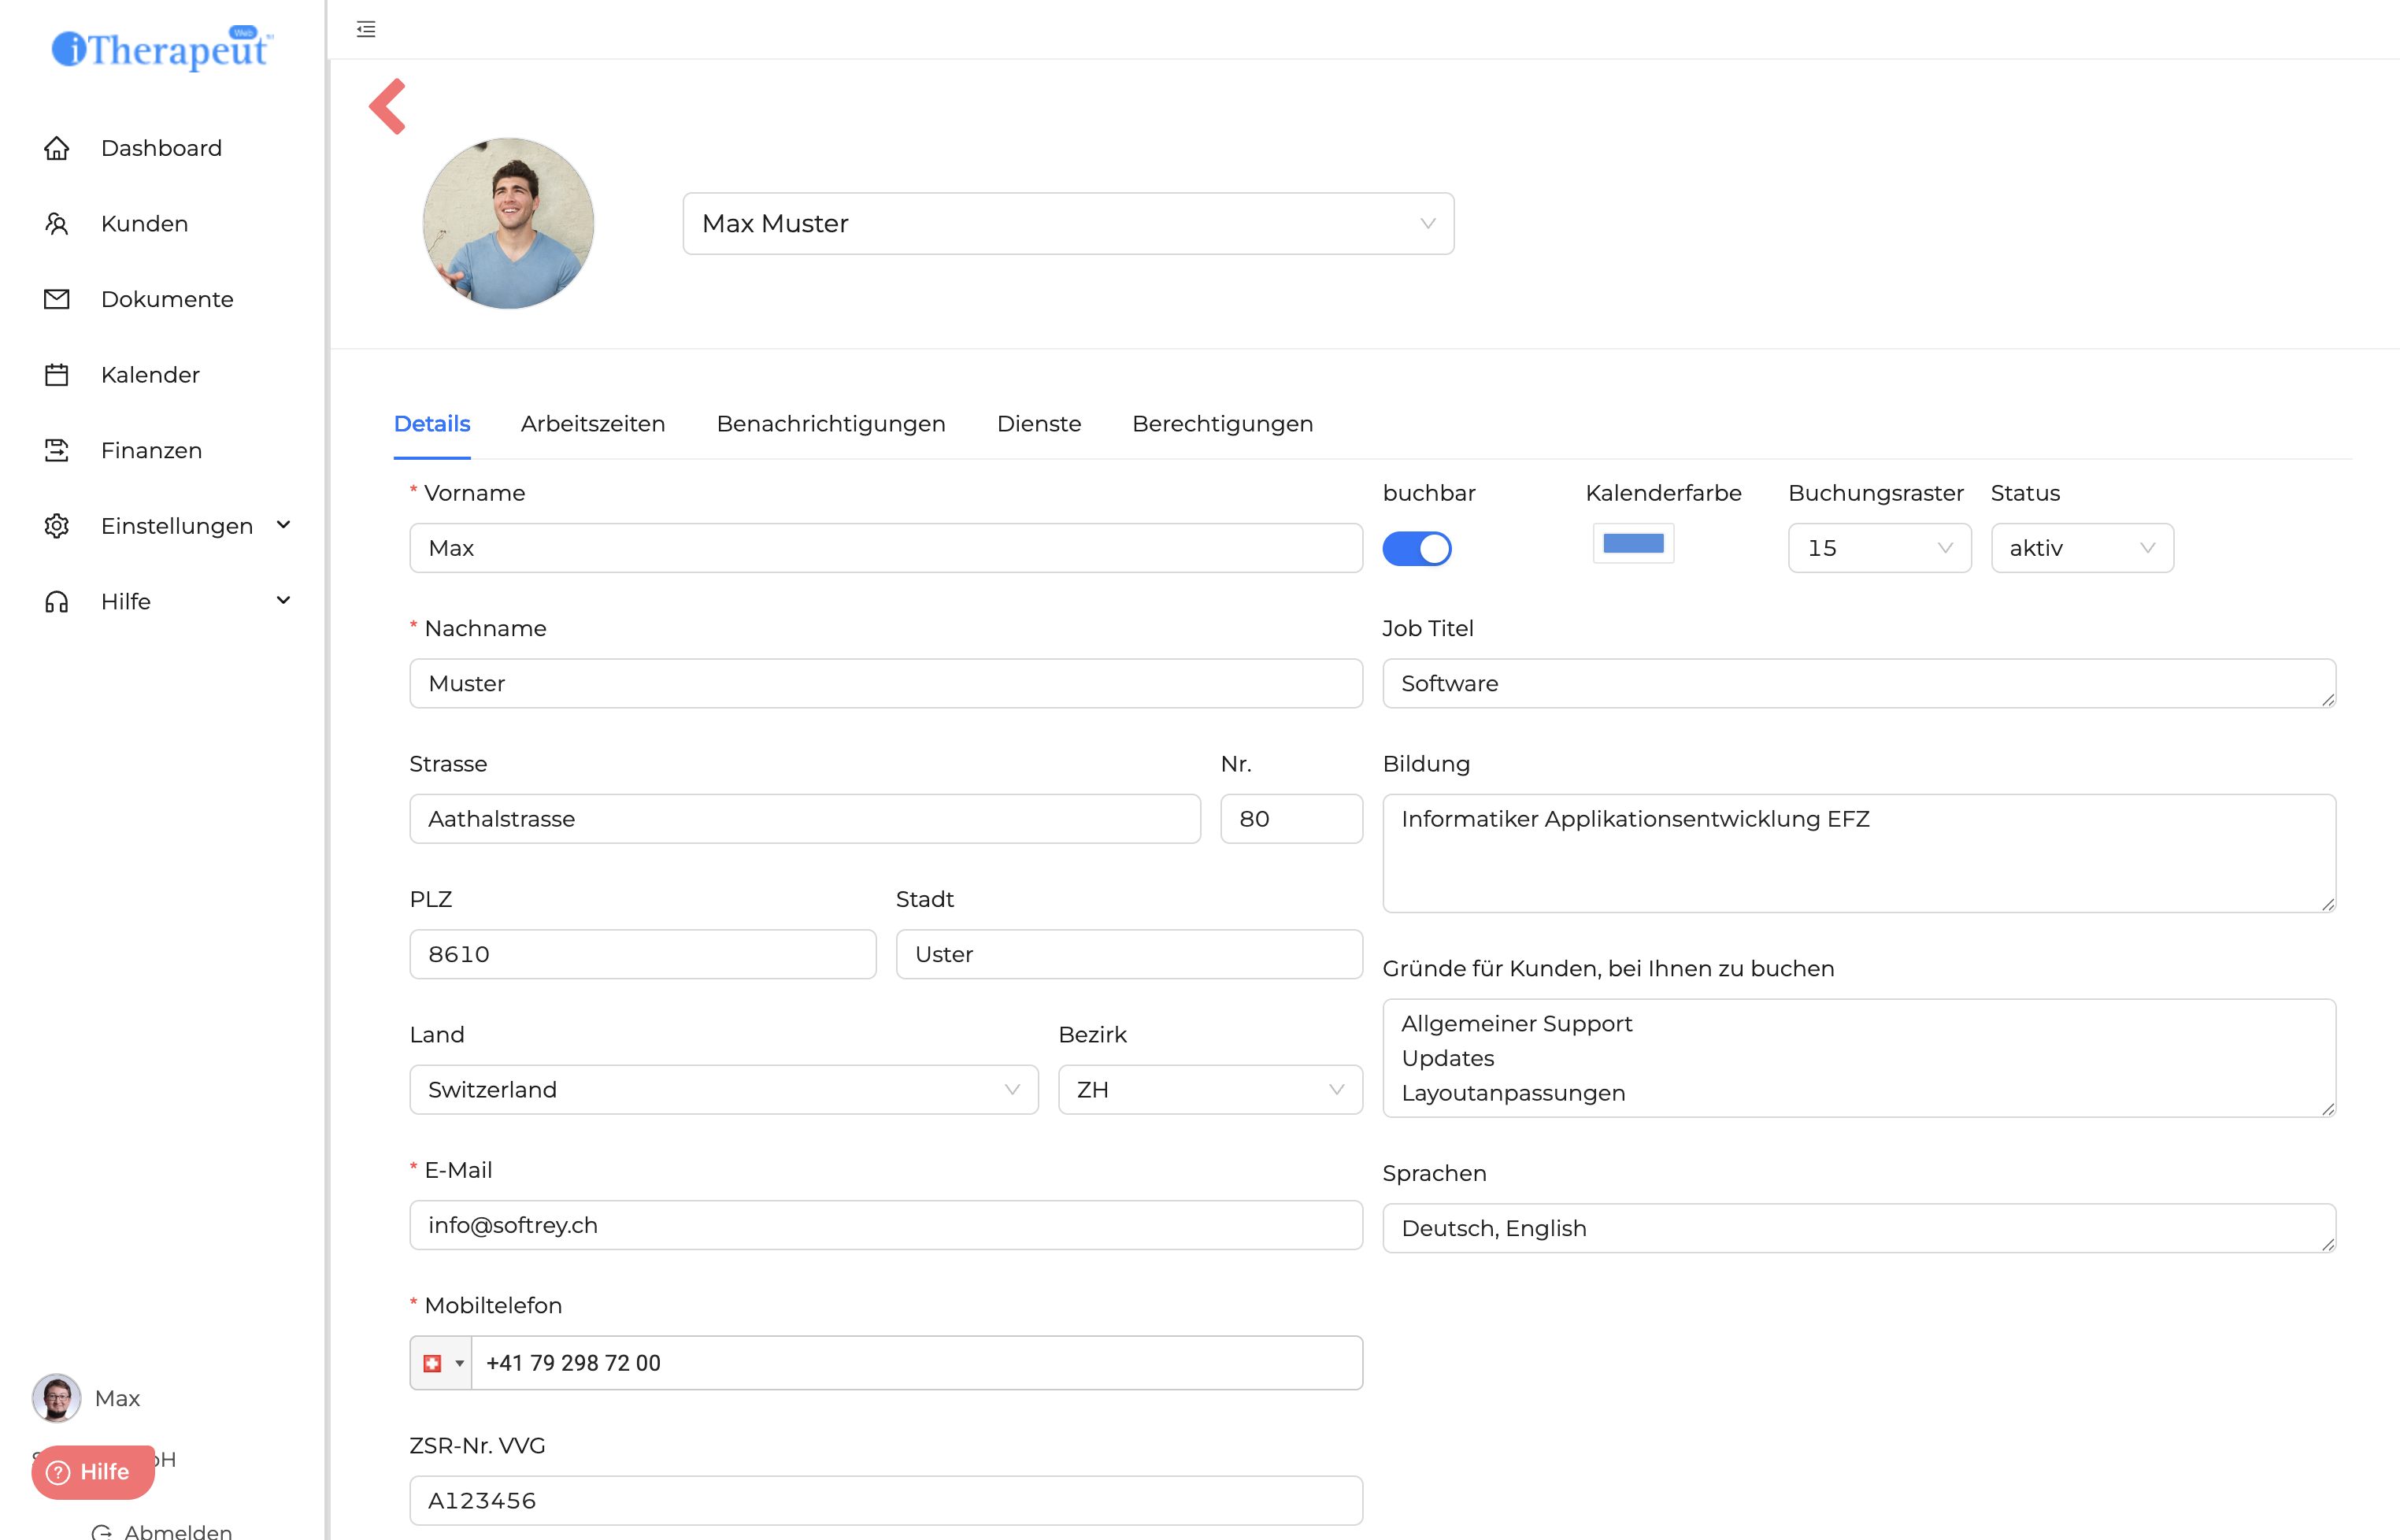Collapse sidebar with the menu-fold icon

(366, 29)
